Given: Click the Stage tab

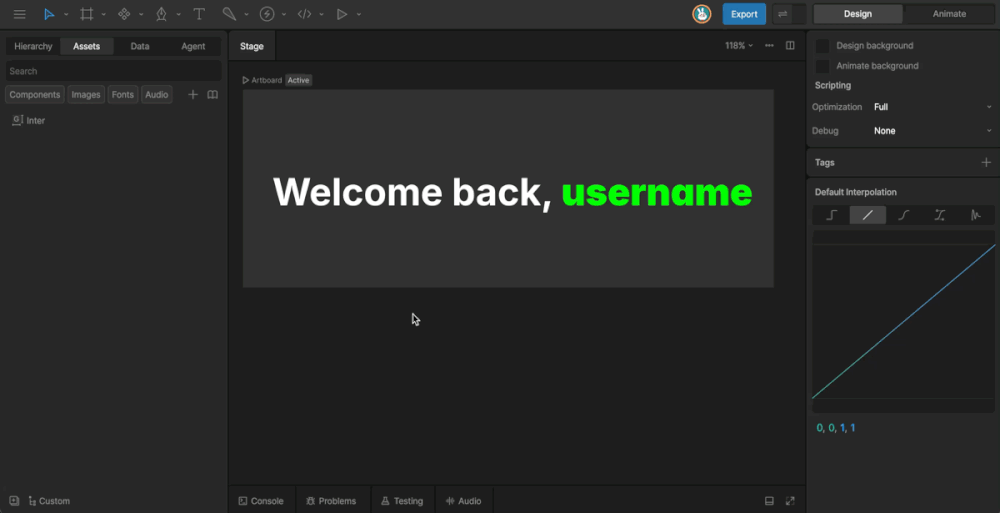Looking at the screenshot, I should (x=252, y=46).
